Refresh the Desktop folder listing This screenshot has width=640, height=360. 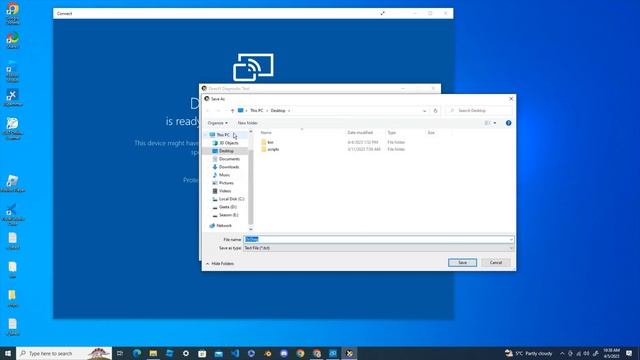(436, 111)
